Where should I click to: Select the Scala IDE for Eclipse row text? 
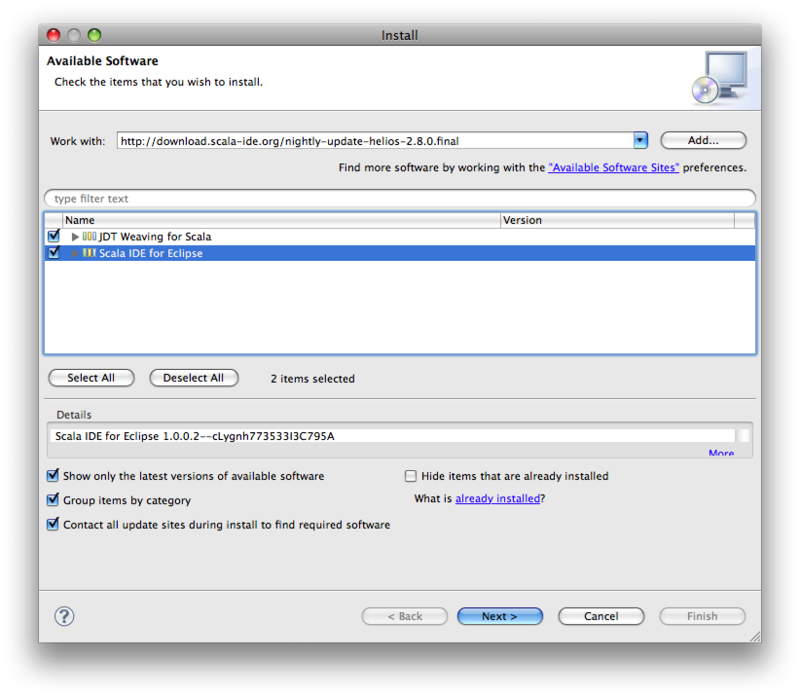151,253
